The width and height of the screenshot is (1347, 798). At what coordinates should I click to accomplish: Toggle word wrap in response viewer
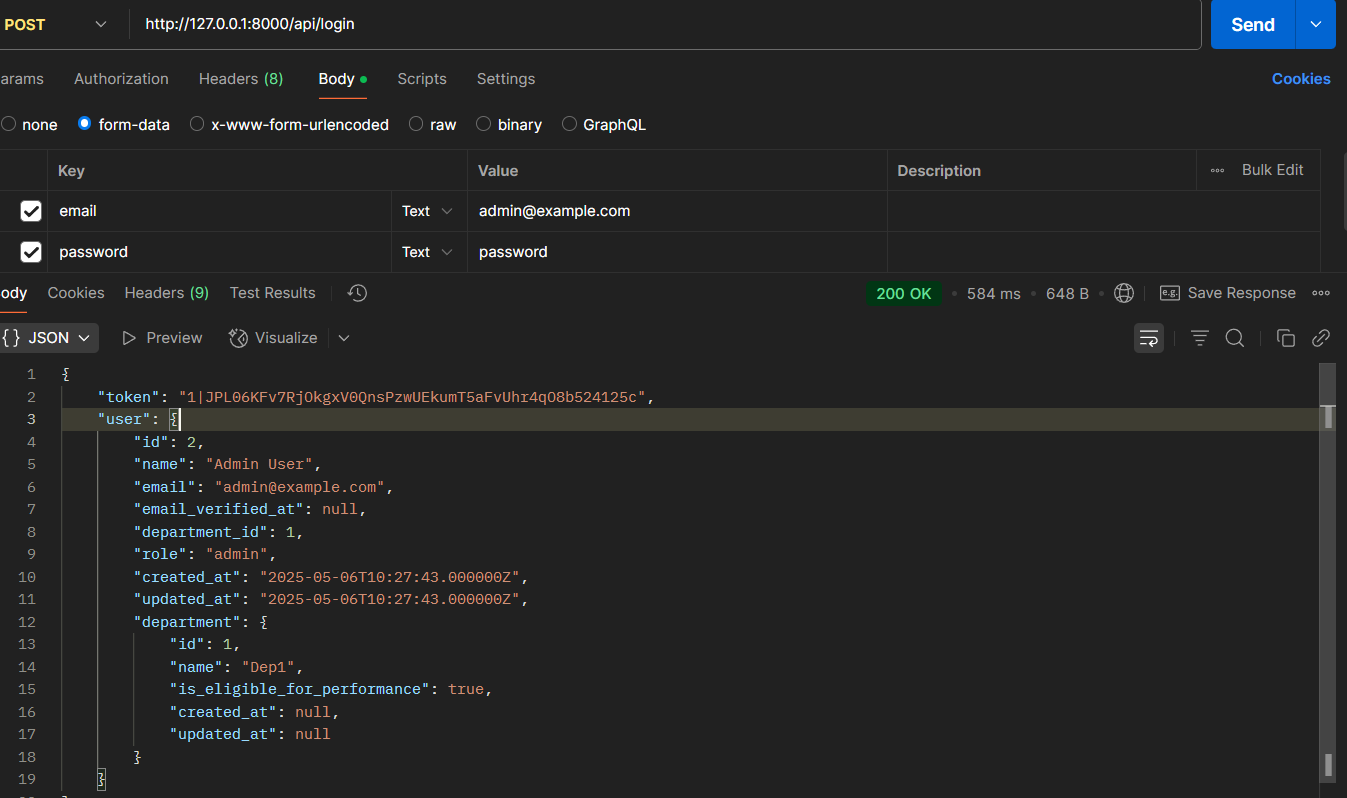pyautogui.click(x=1149, y=338)
